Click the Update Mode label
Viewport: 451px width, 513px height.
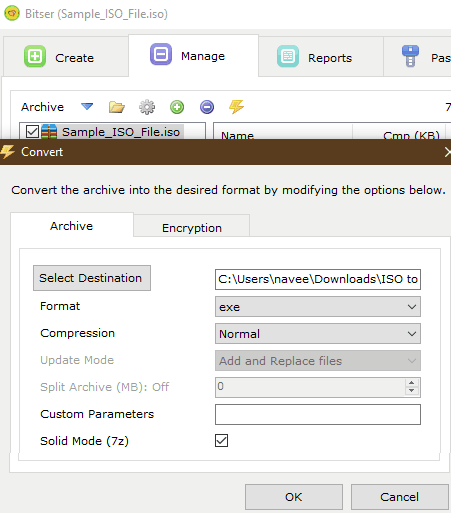point(77,360)
